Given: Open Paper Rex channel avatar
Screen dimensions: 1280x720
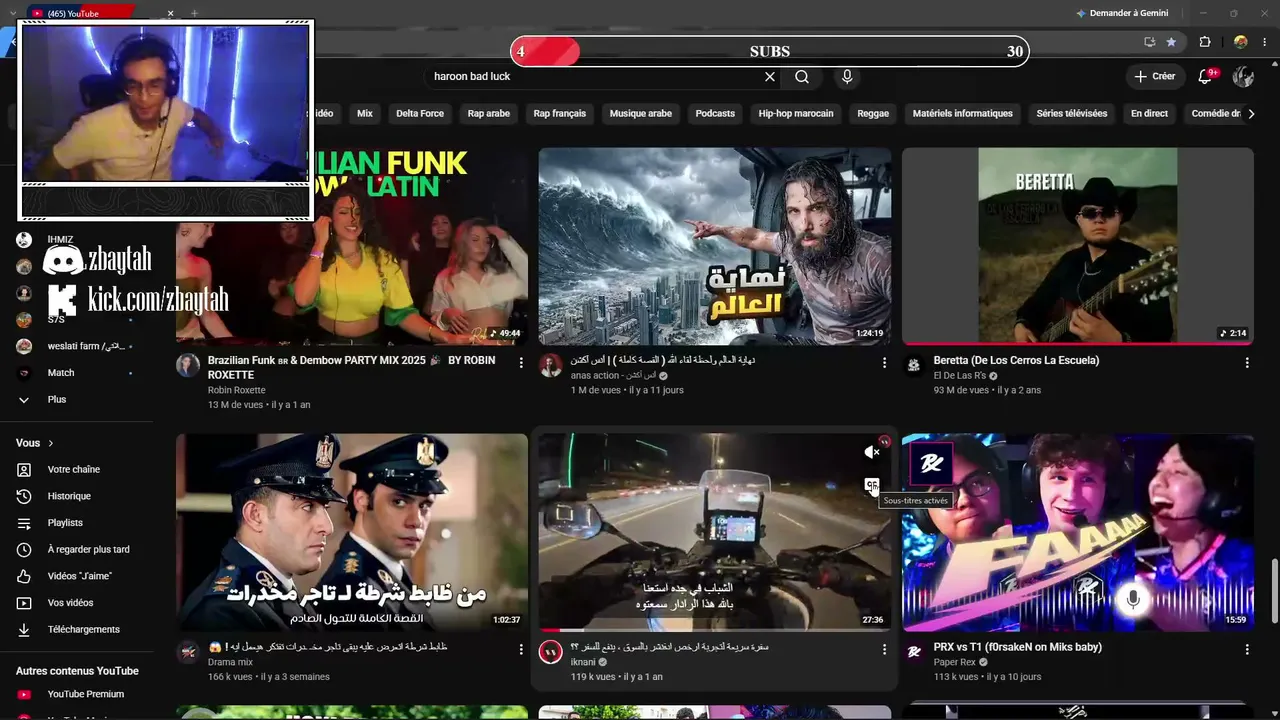Looking at the screenshot, I should pos(914,652).
